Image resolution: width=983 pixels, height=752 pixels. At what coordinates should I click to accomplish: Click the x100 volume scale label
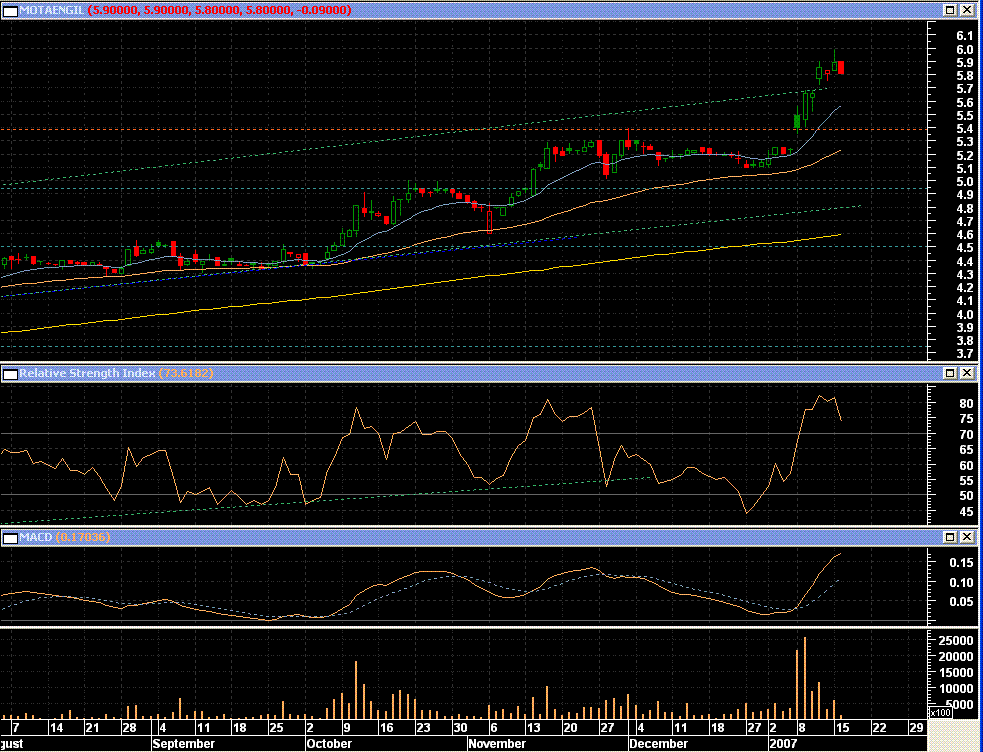[x=940, y=713]
